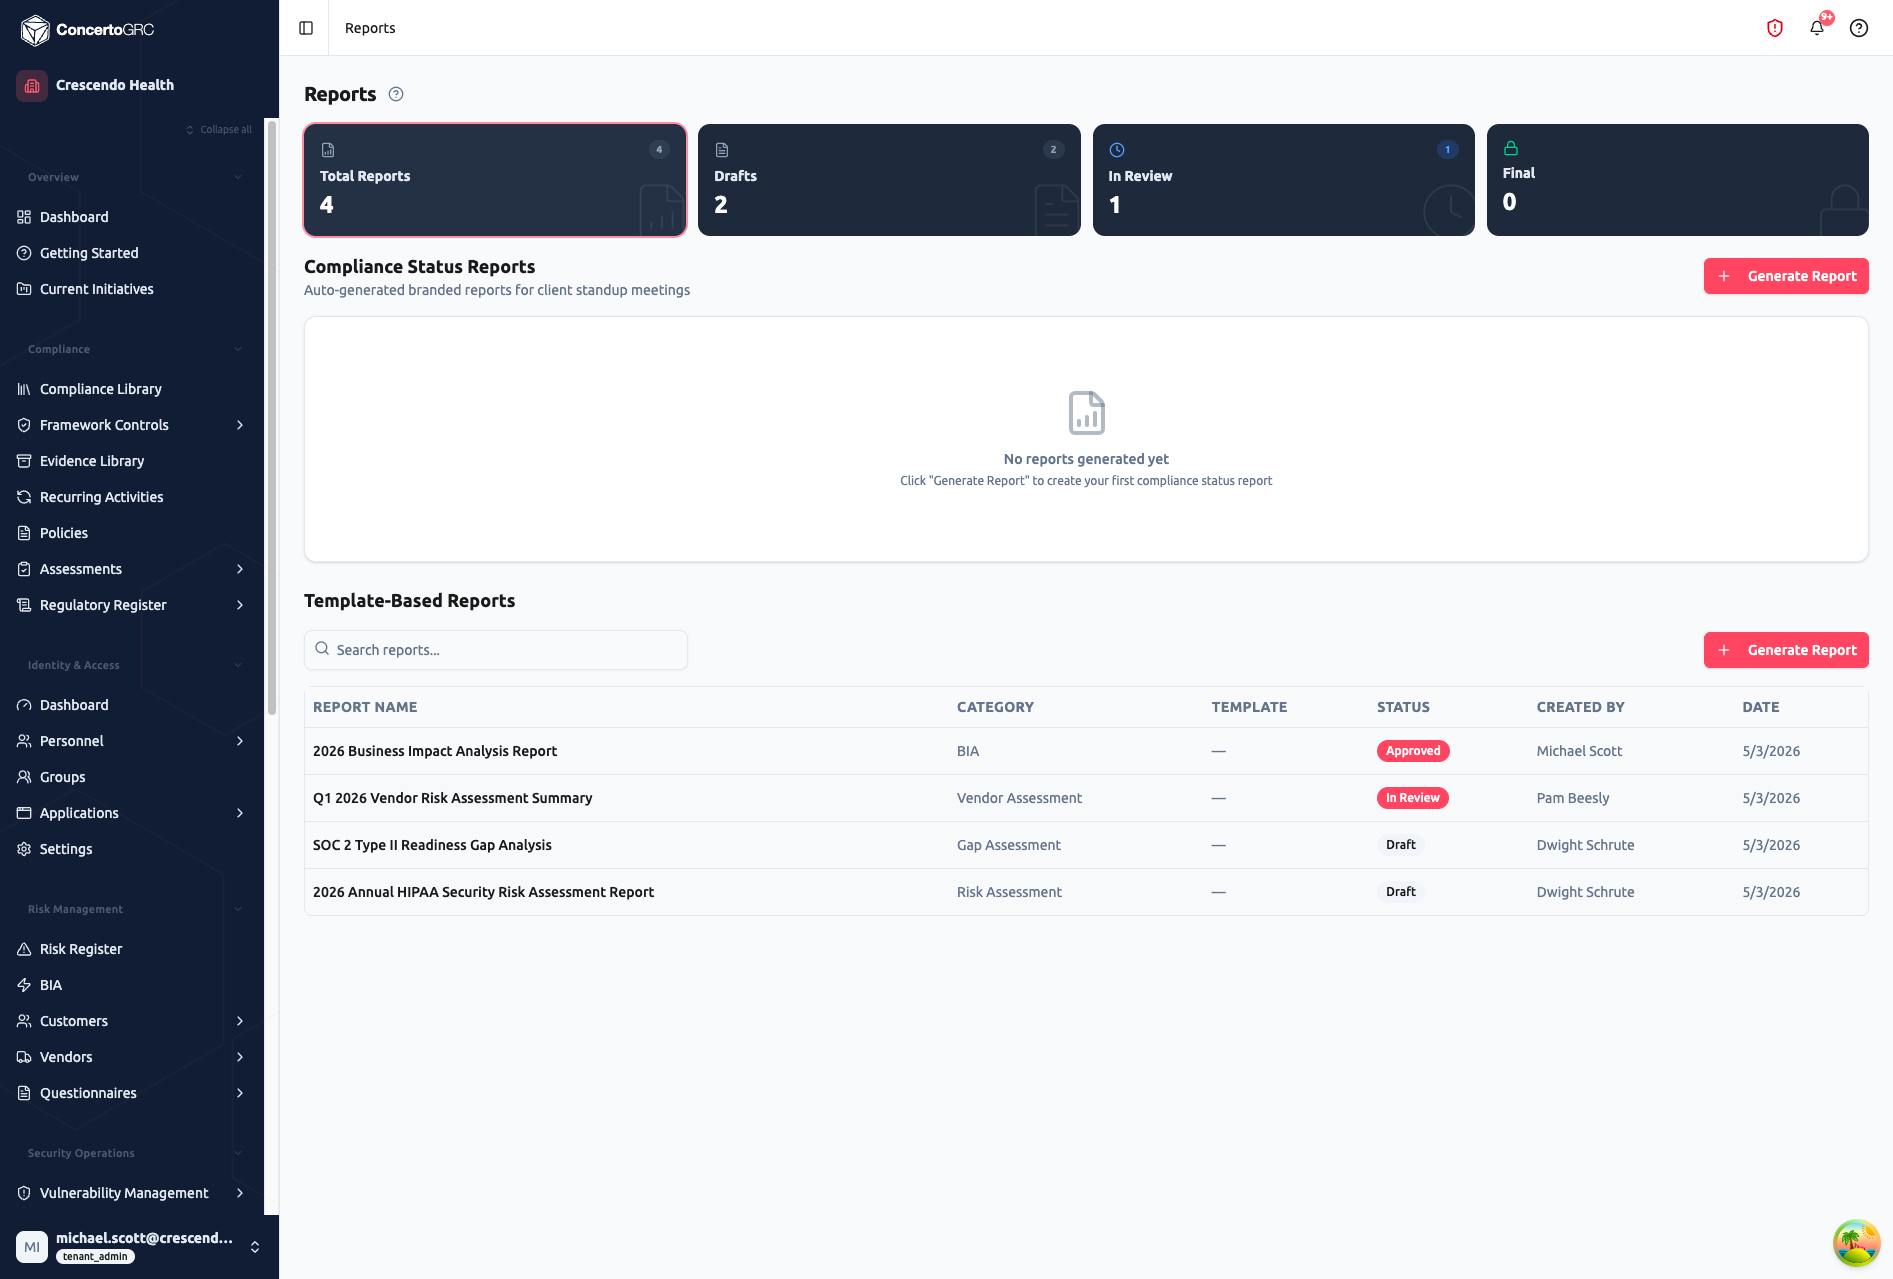The width and height of the screenshot is (1893, 1279).
Task: Click the Crescendo Health tenant icon
Action: [32, 85]
